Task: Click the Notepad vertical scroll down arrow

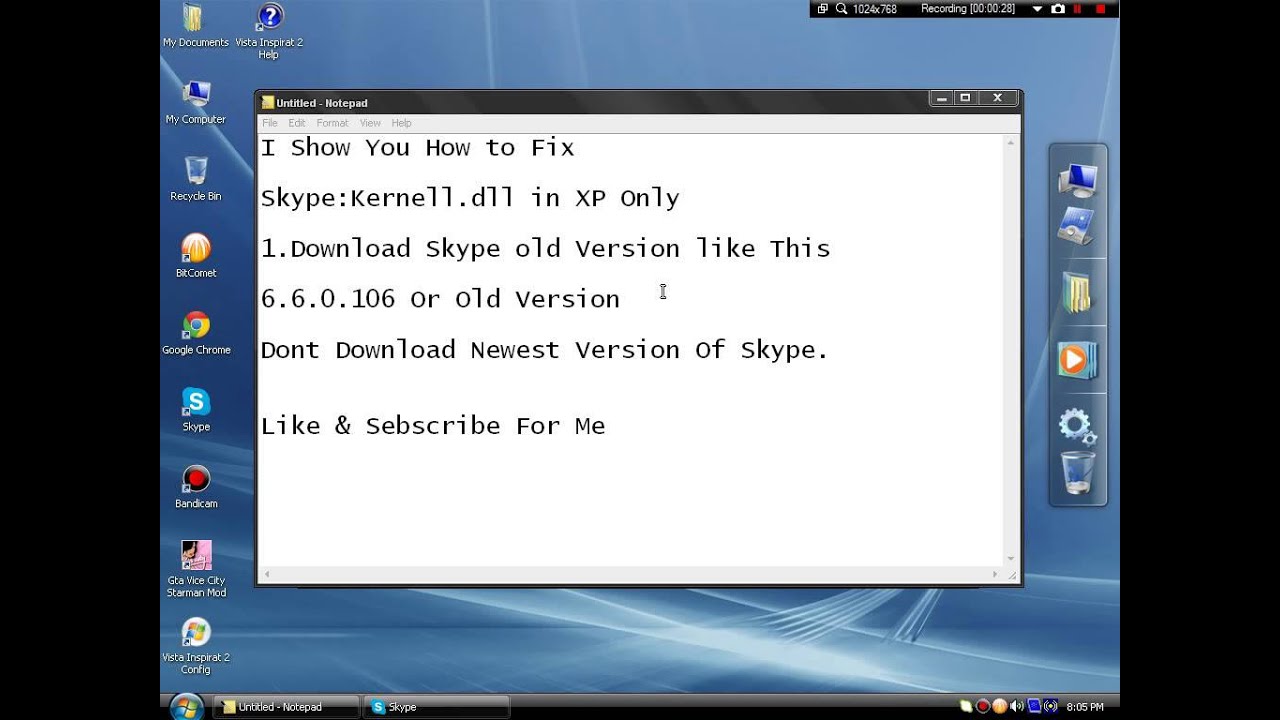Action: click(x=1011, y=558)
